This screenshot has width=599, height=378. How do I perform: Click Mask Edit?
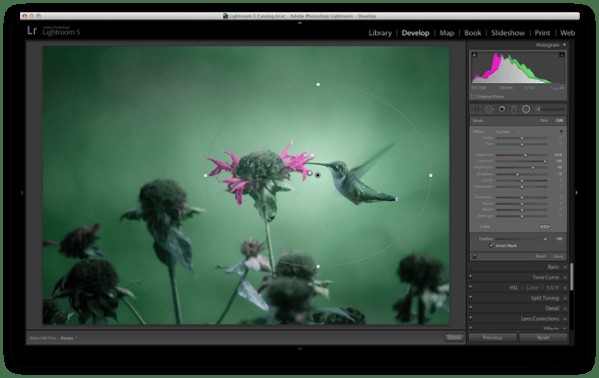pos(559,120)
